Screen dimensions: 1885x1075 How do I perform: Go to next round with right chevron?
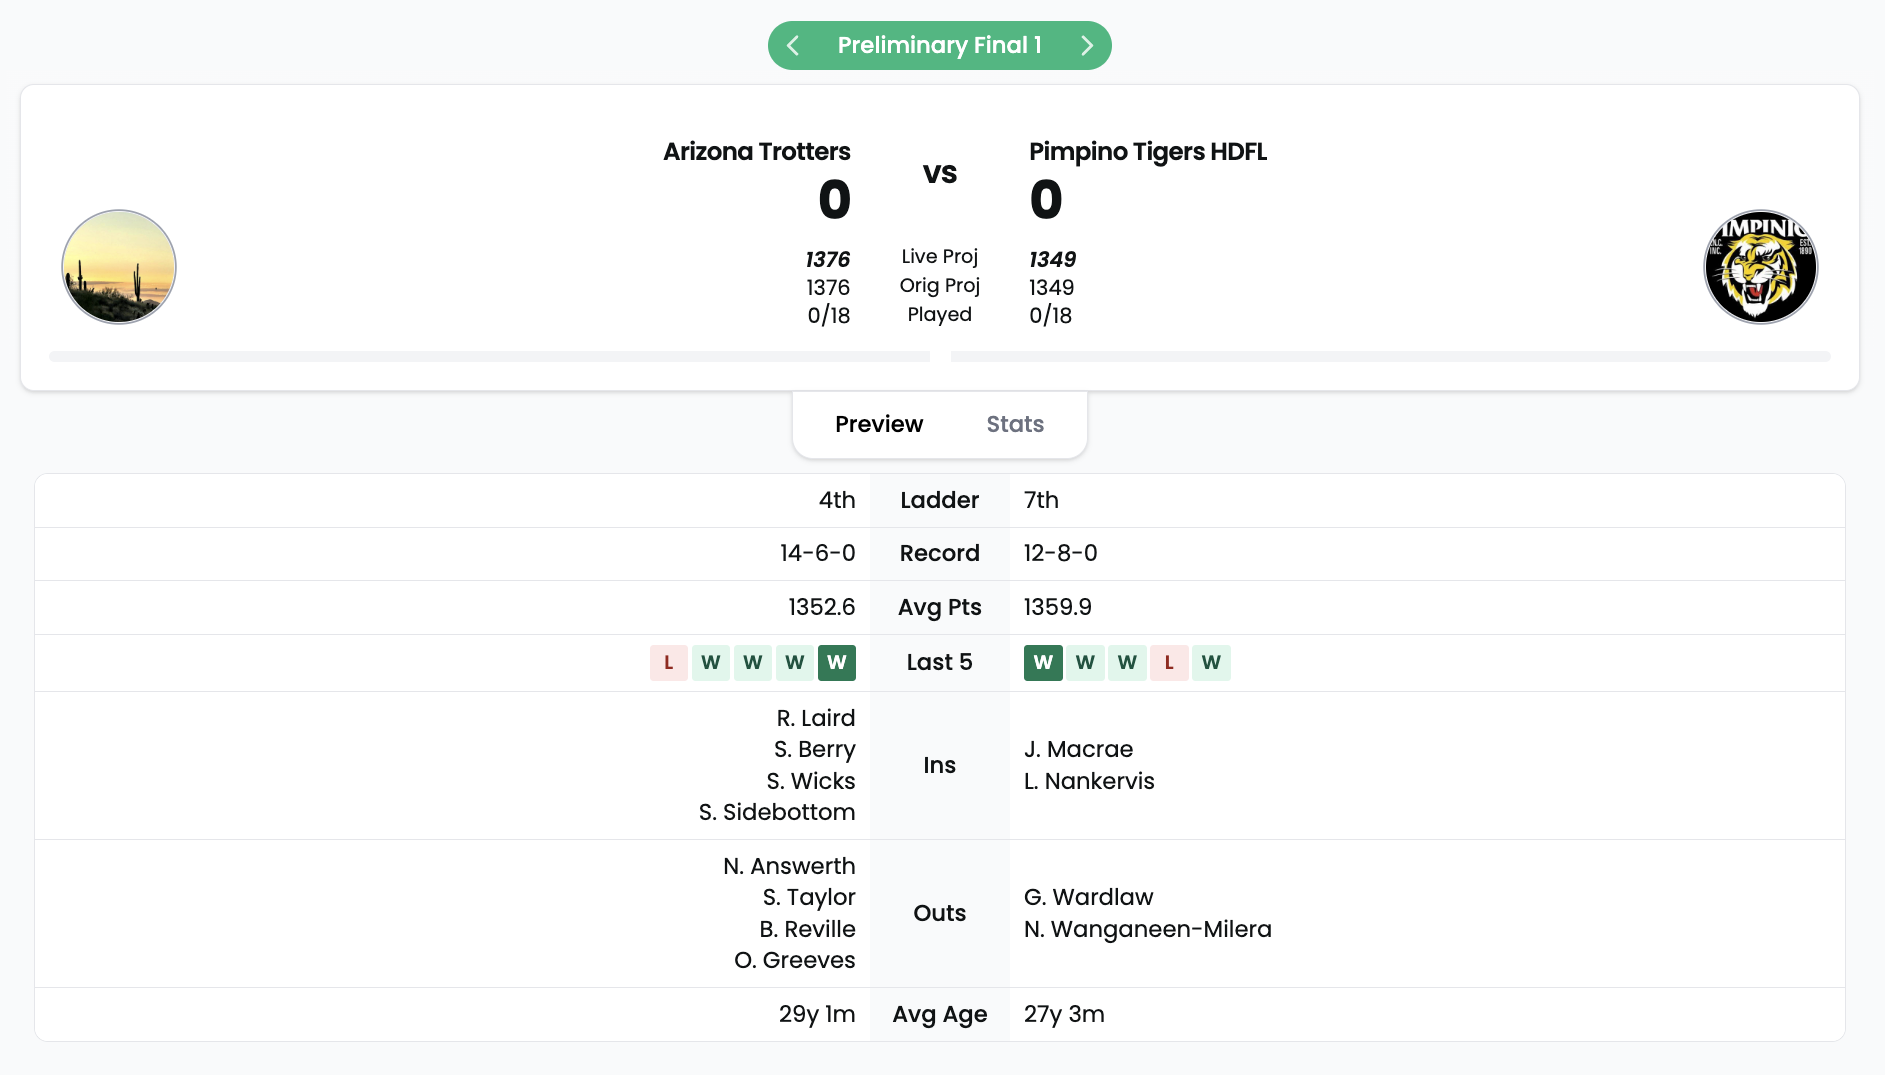(1087, 45)
